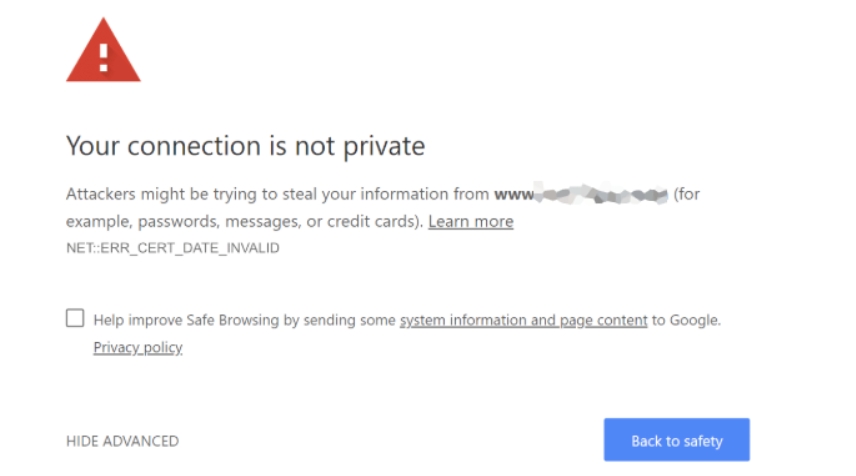Click the blurred website address
The image size is (856, 476).
pos(602,194)
